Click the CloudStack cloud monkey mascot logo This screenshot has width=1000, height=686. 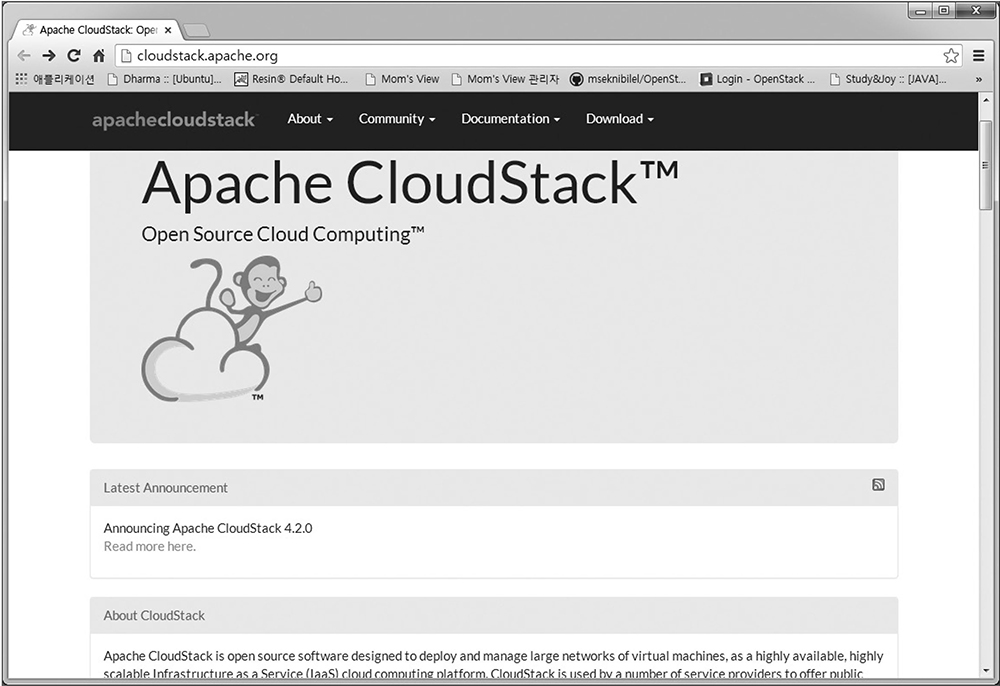click(232, 329)
